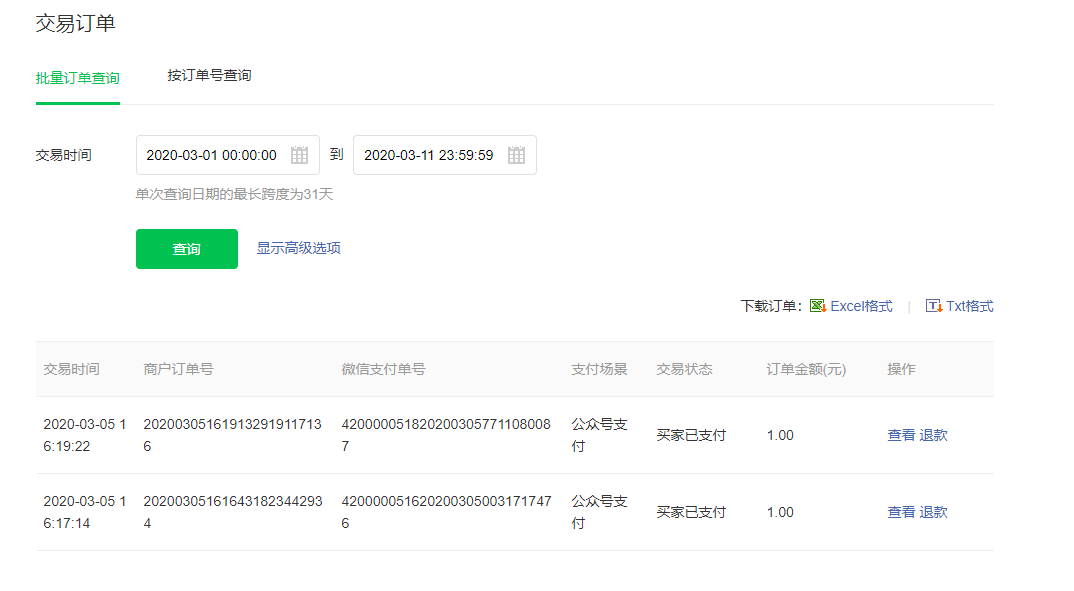Click the 交易状态 column header
Viewport: 1074px width, 591px height.
point(684,369)
